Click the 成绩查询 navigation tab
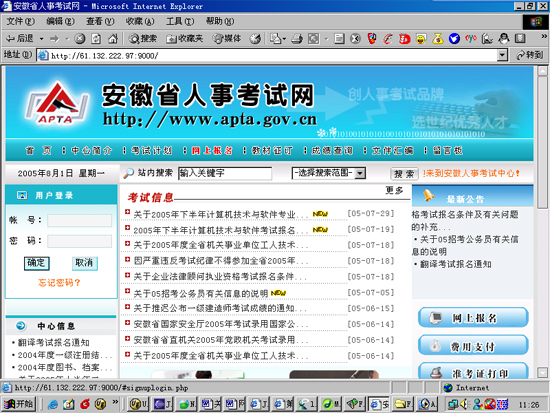Image resolution: width=550 pixels, height=413 pixels. (x=332, y=151)
